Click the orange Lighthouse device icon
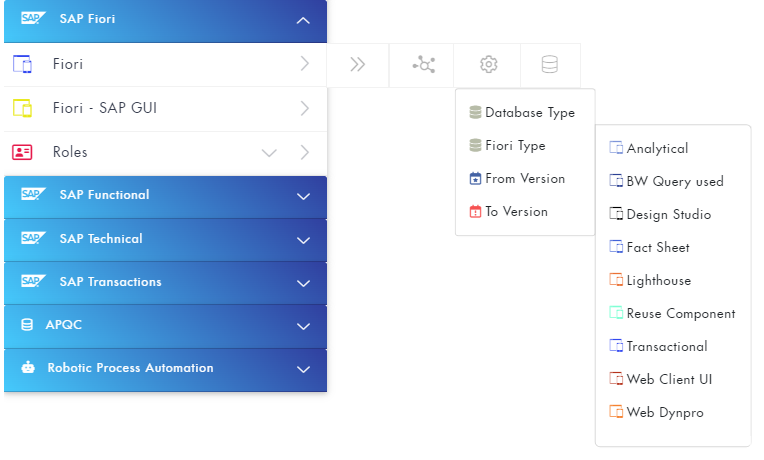 pos(616,280)
